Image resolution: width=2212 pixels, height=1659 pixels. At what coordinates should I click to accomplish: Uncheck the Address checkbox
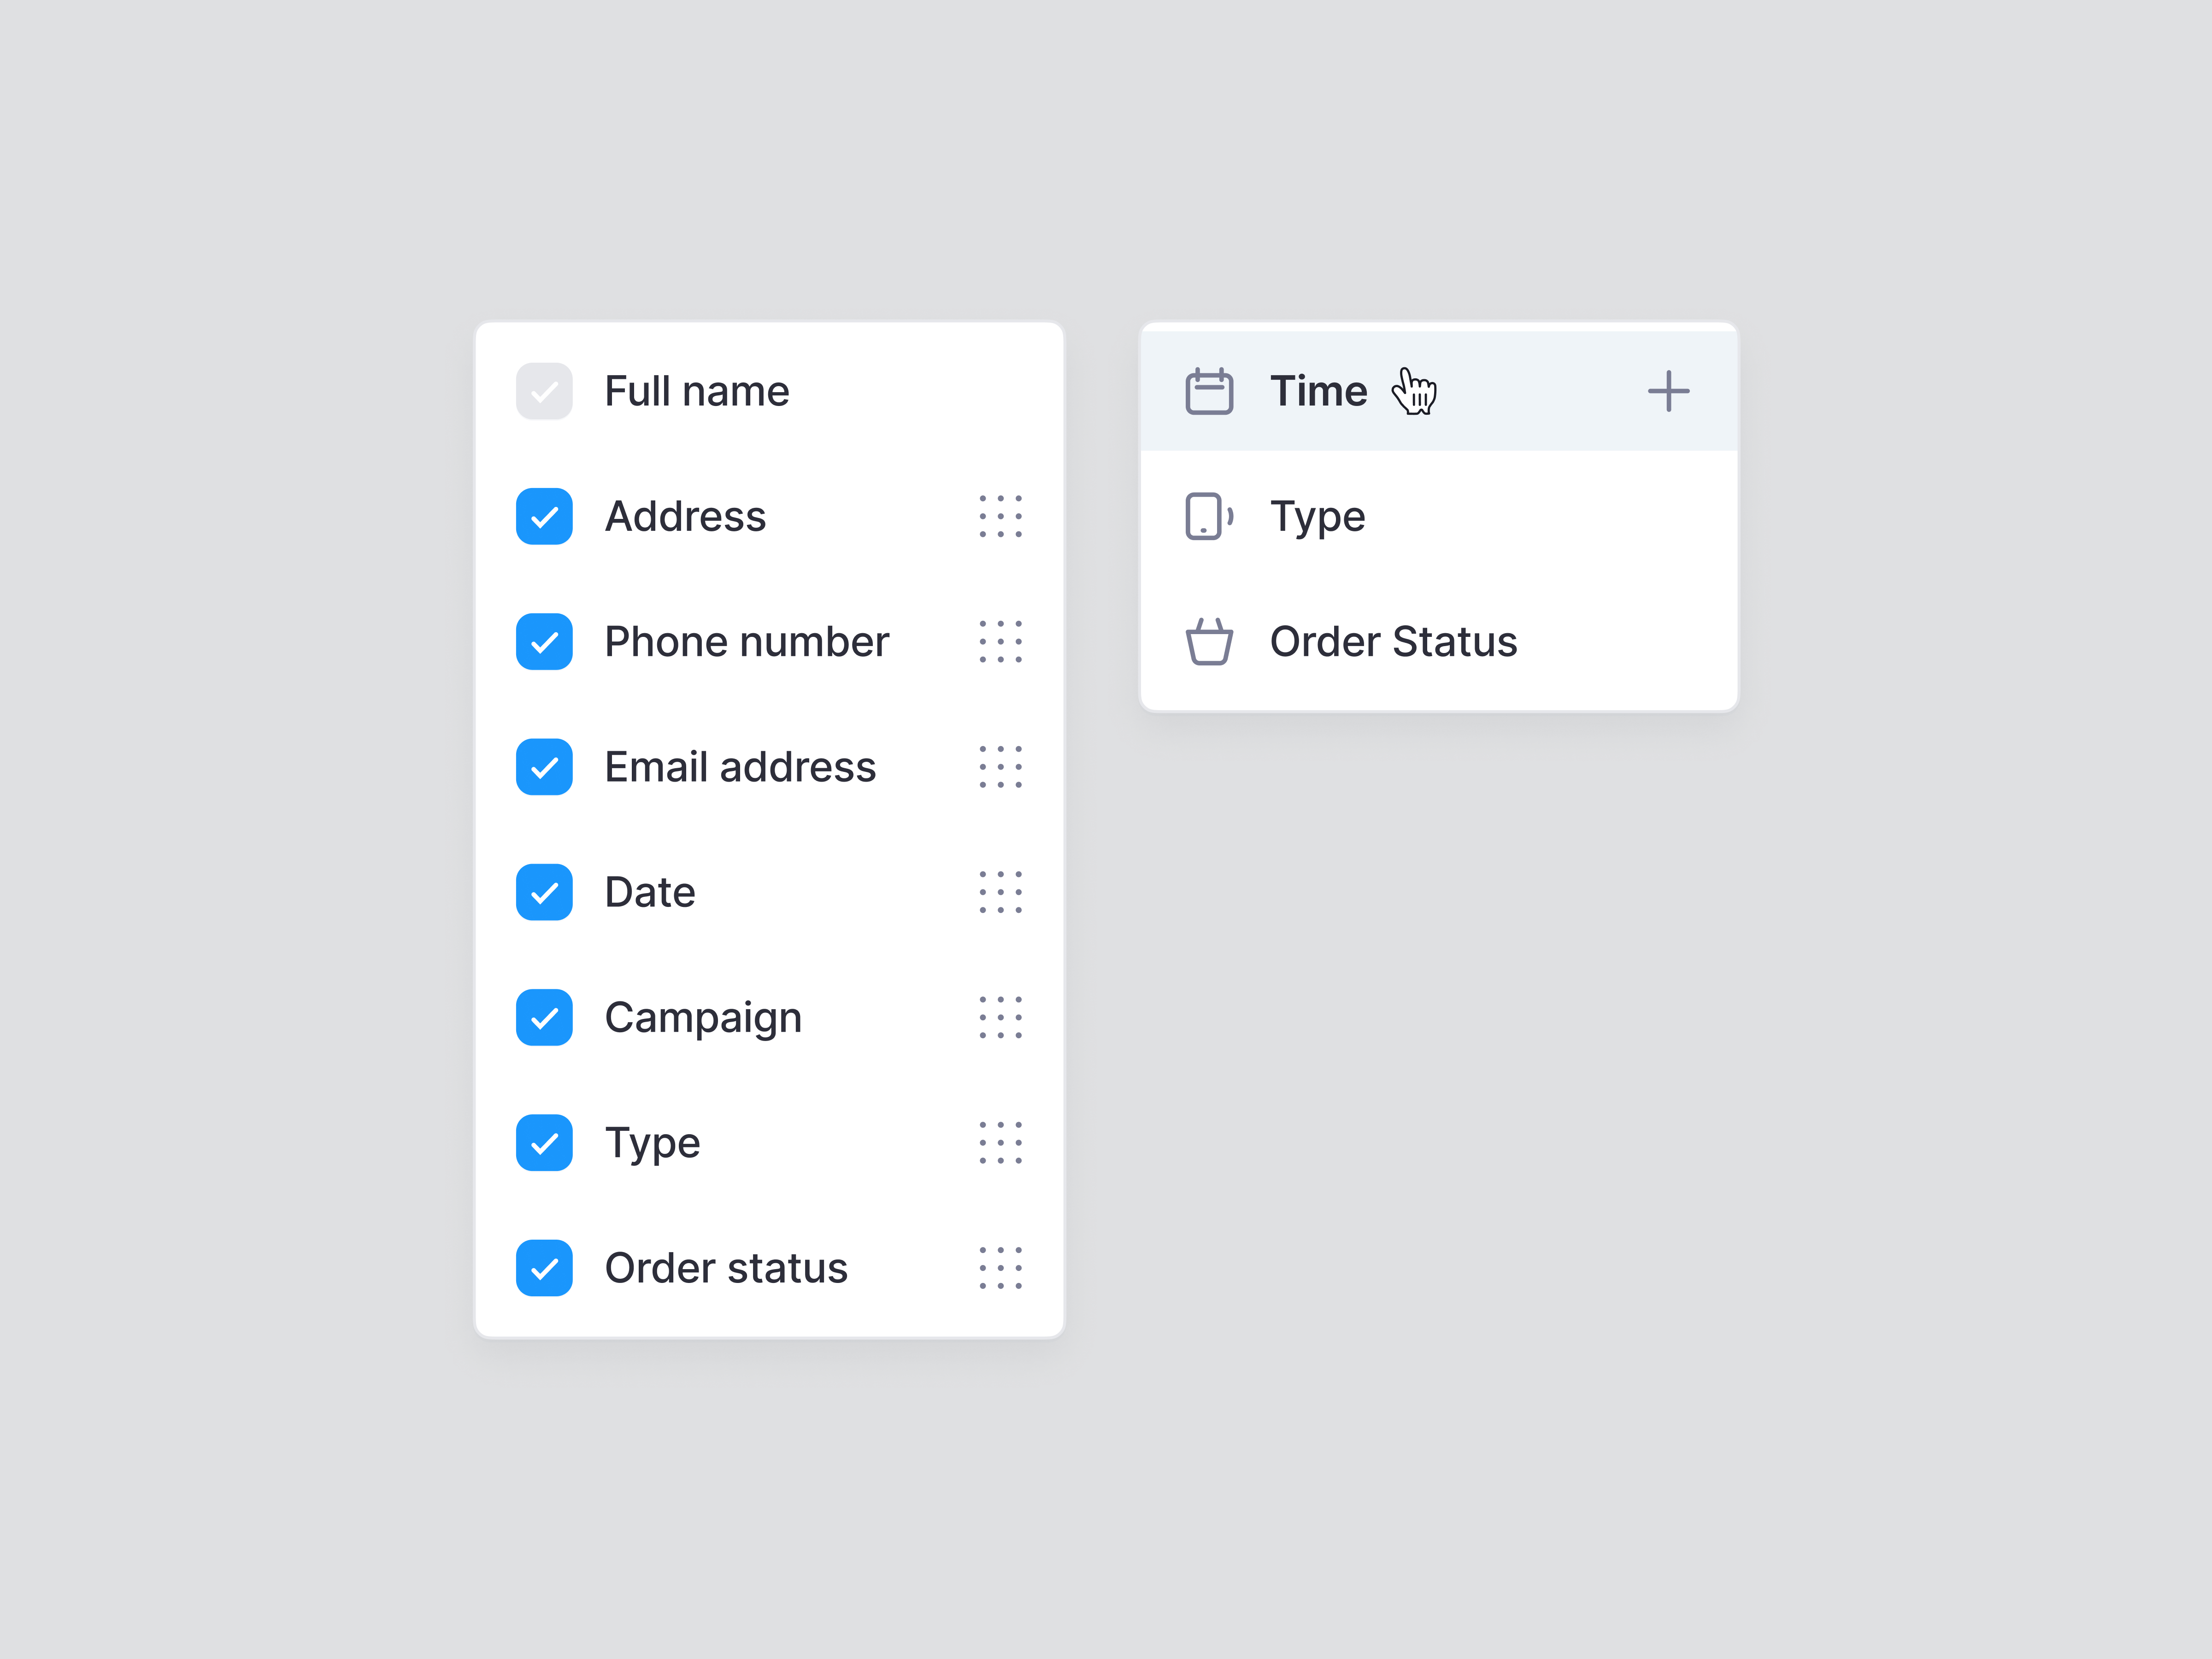tap(544, 517)
